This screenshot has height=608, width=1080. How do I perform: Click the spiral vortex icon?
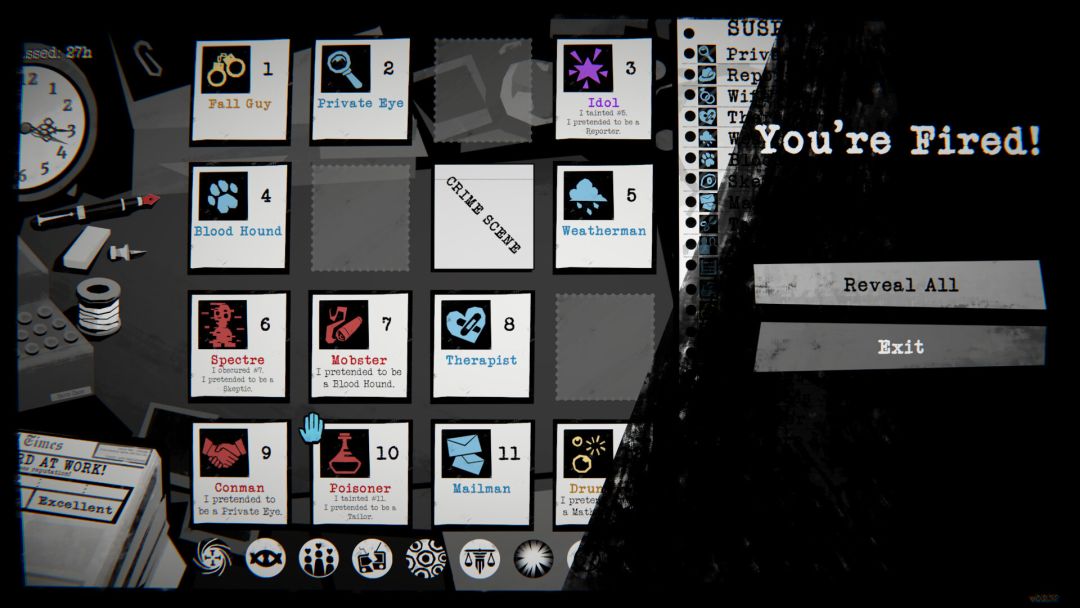(x=212, y=558)
